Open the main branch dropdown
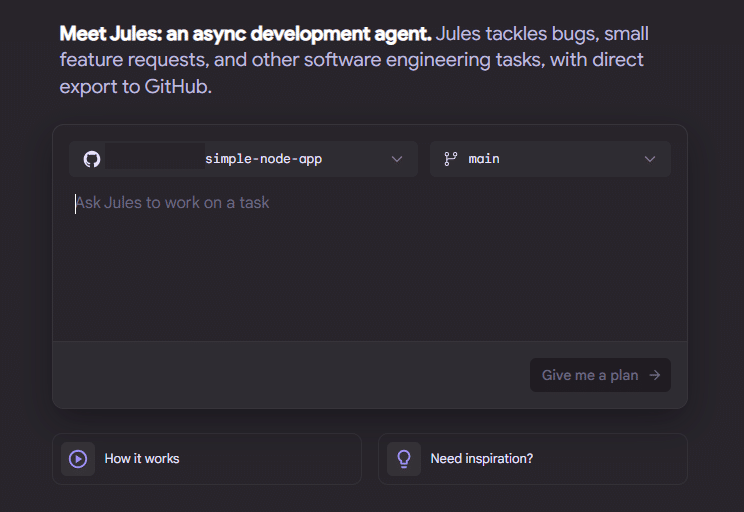 point(550,159)
